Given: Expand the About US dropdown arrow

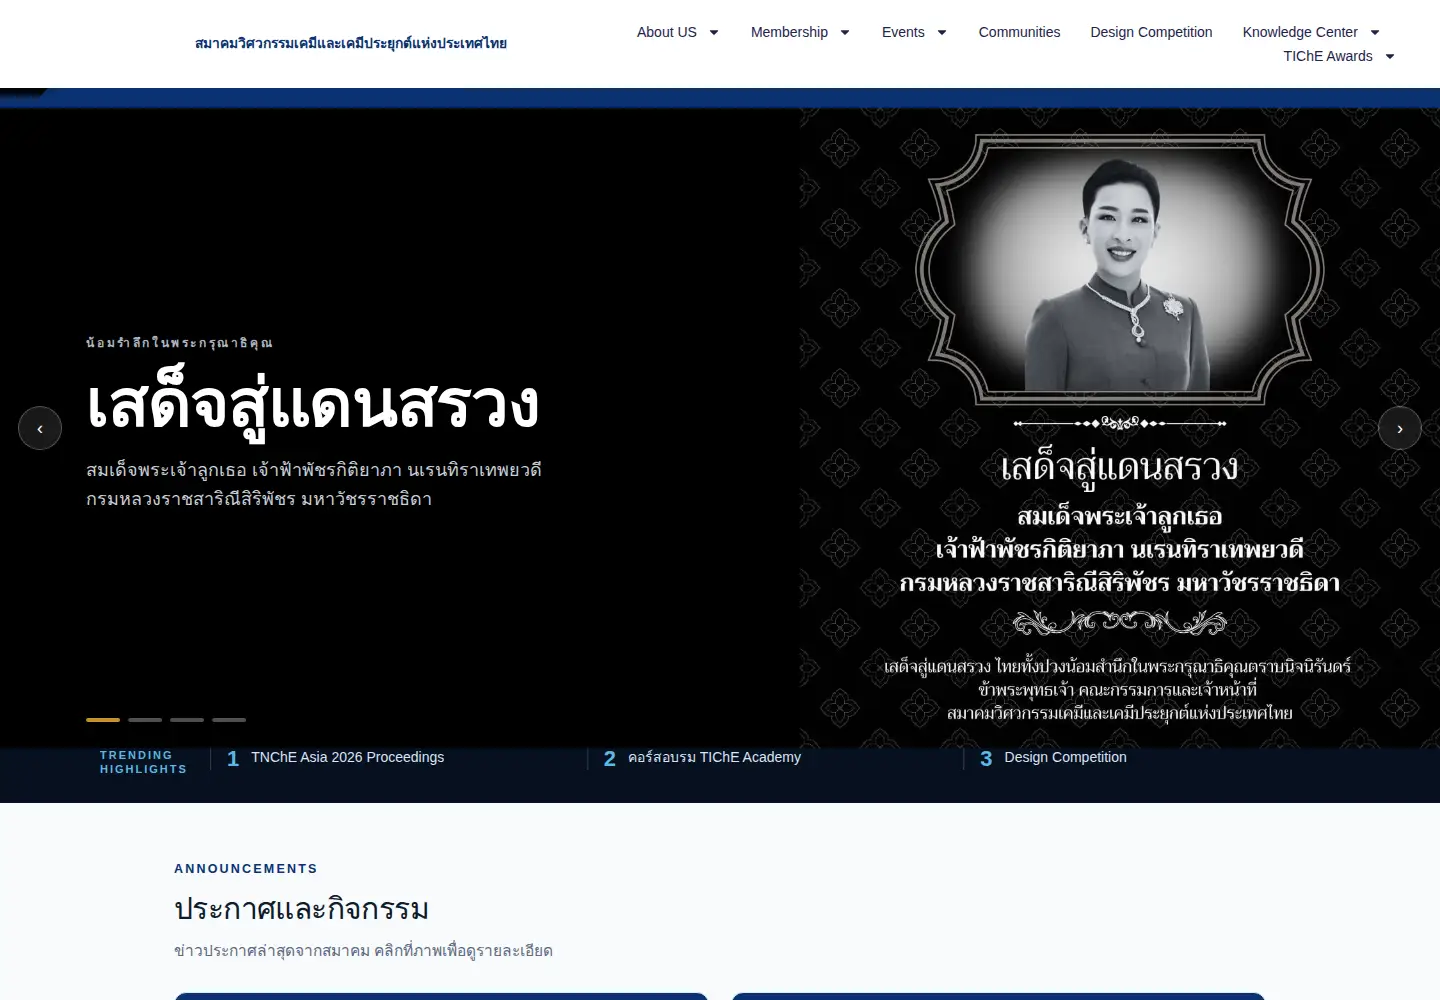Looking at the screenshot, I should (x=714, y=32).
